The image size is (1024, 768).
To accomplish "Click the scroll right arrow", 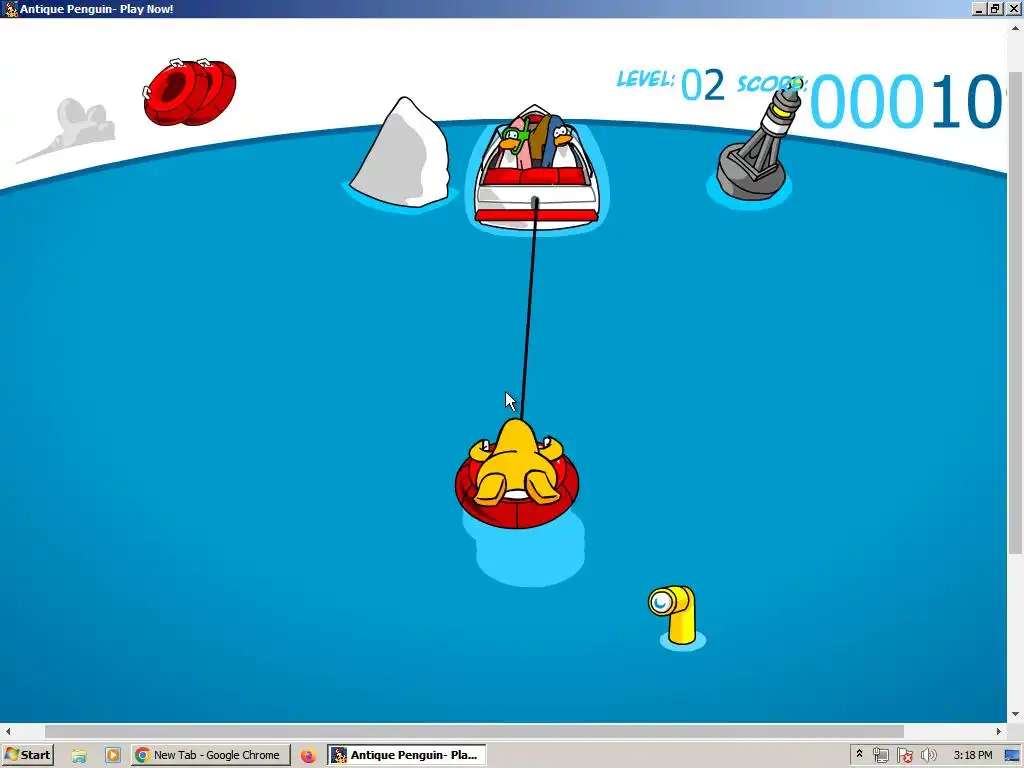I will point(999,731).
